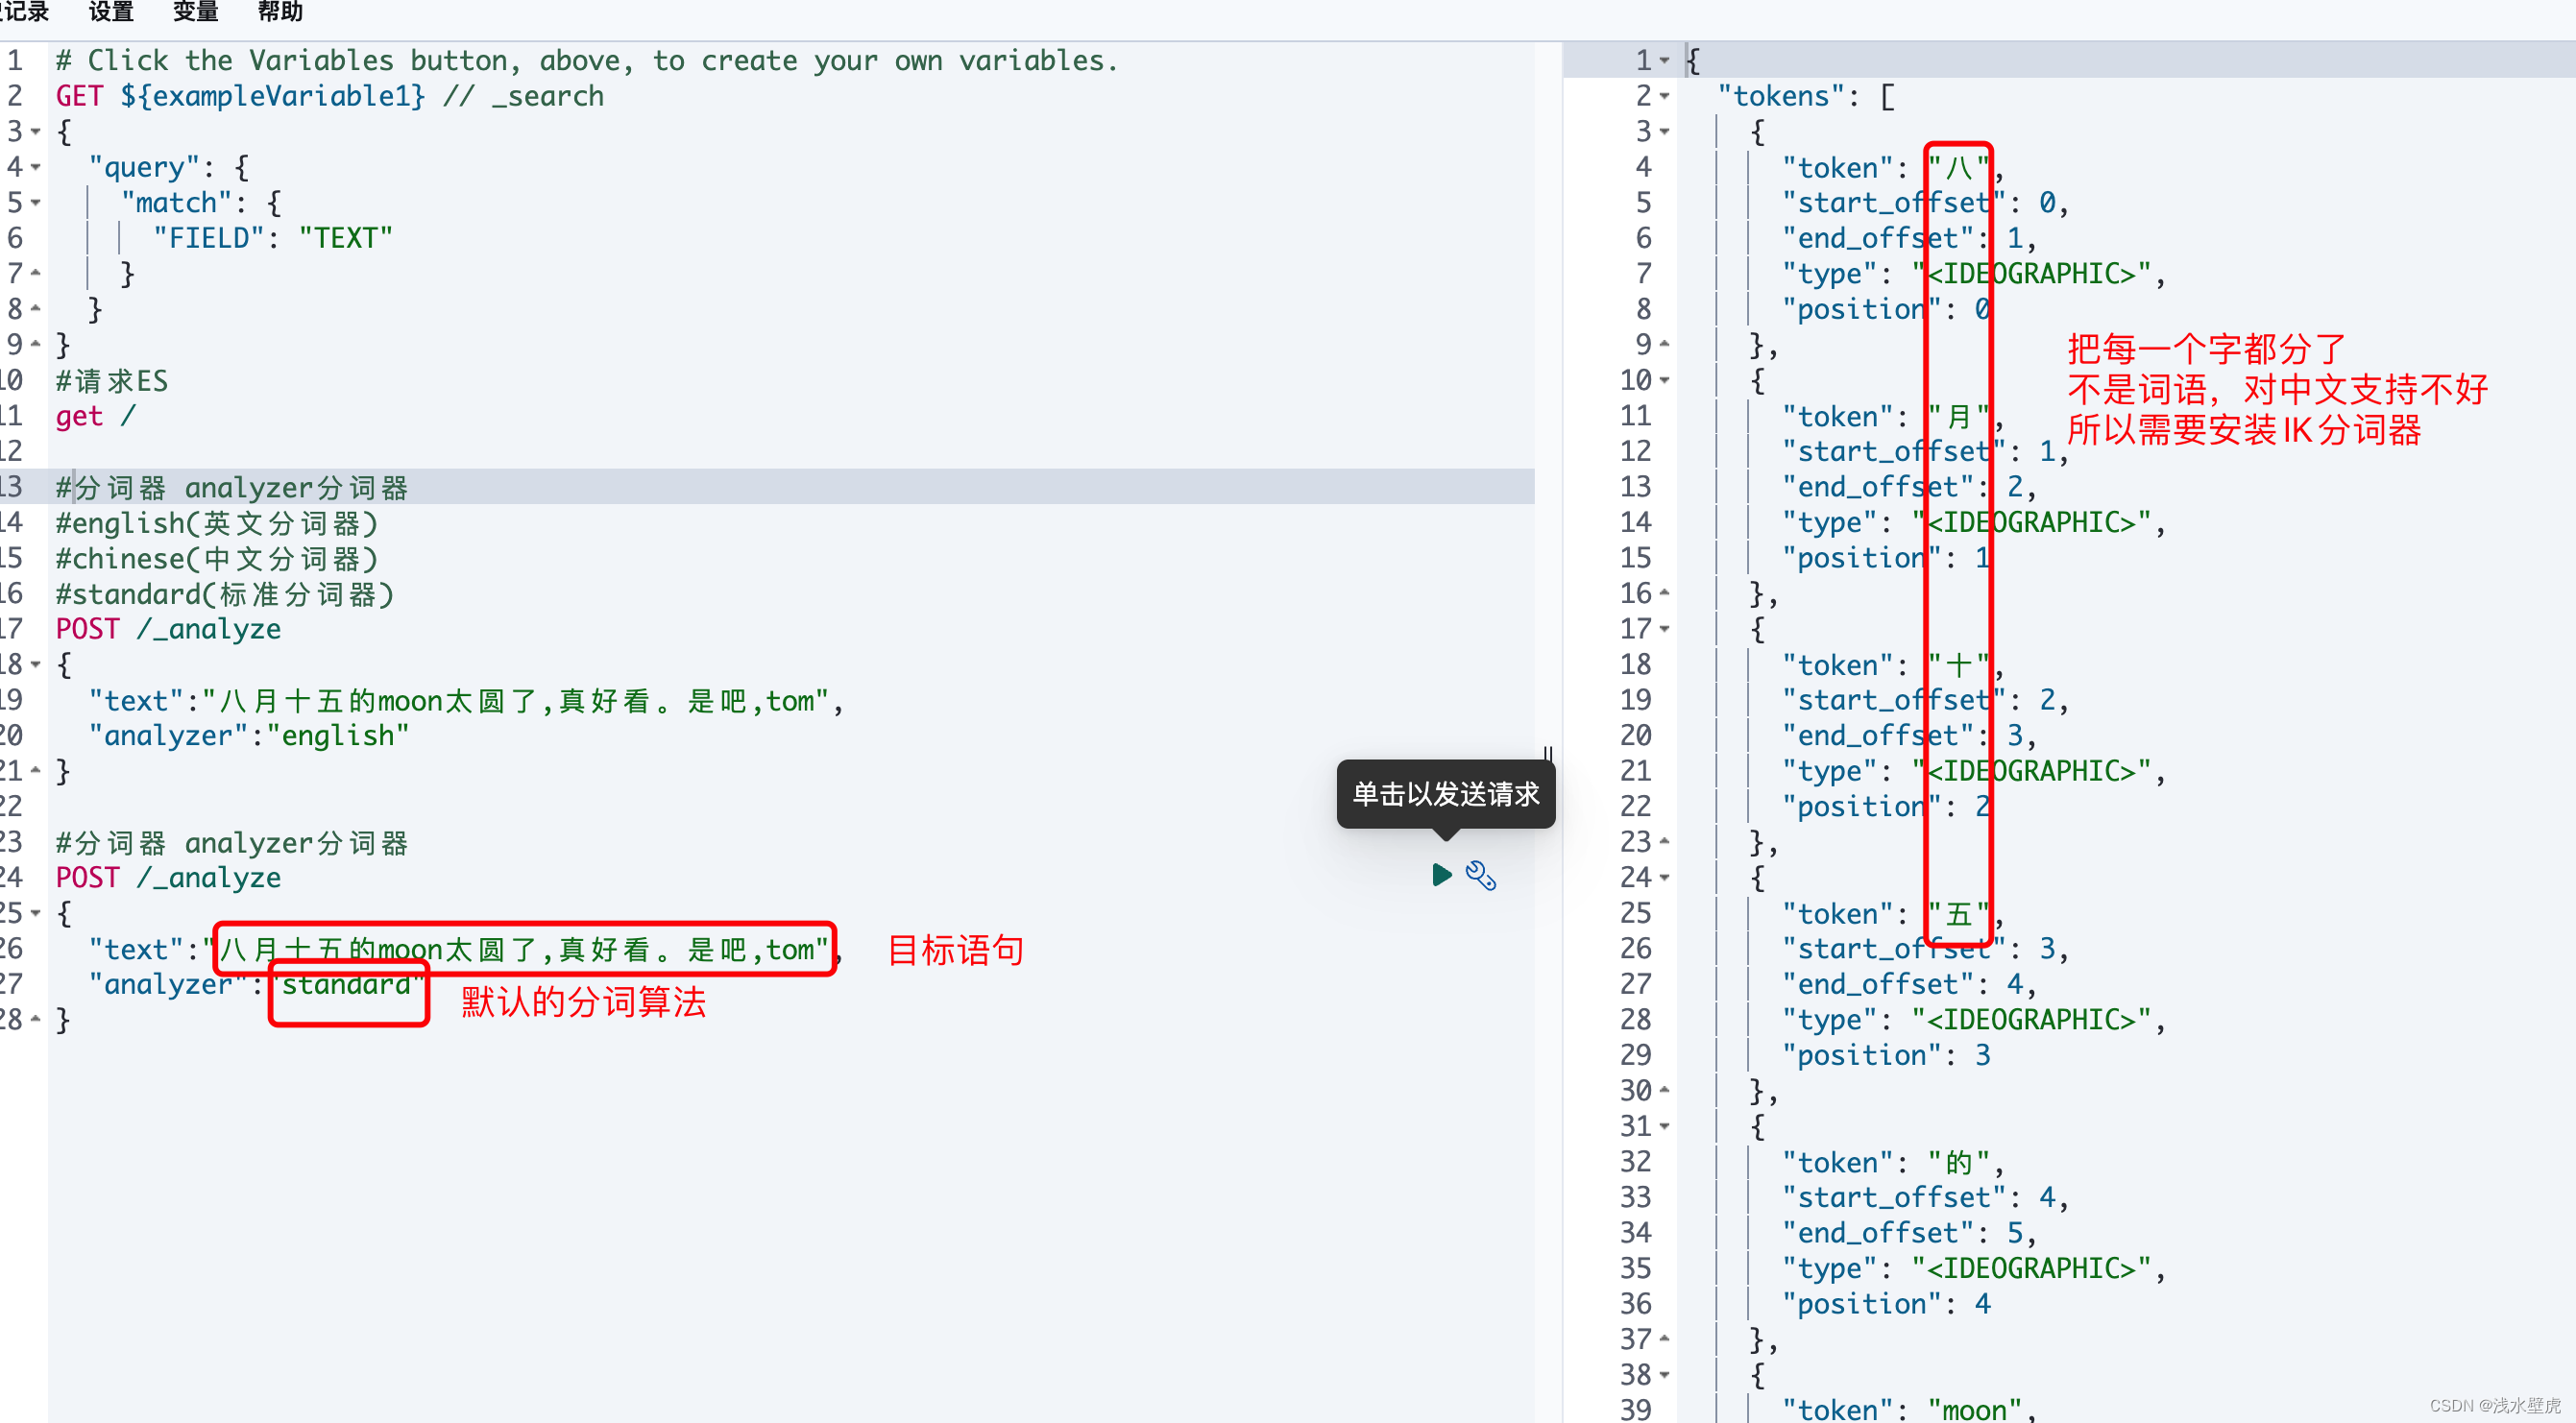Open the 帮助 menu
Image resolution: width=2576 pixels, height=1423 pixels.
[280, 12]
